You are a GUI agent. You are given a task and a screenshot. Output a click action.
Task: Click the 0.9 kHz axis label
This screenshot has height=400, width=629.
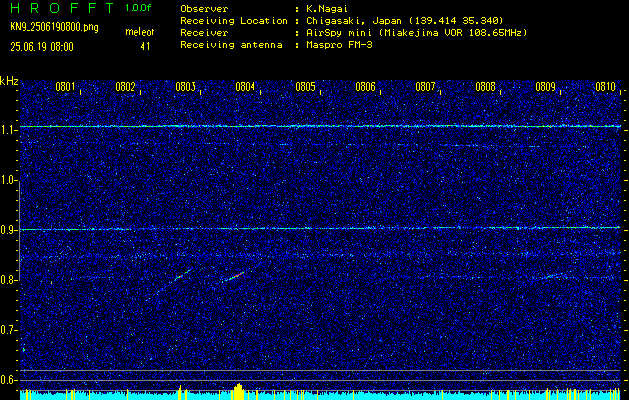click(x=8, y=230)
